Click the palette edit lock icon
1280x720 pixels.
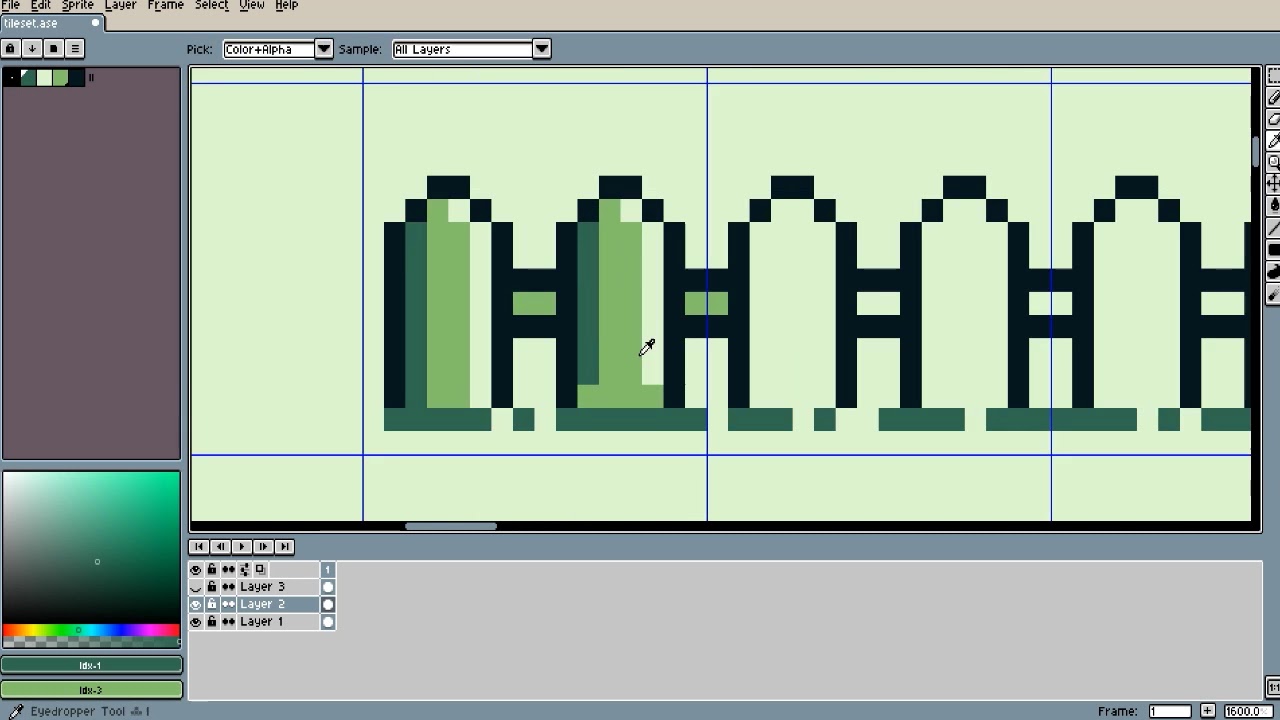pos(10,48)
